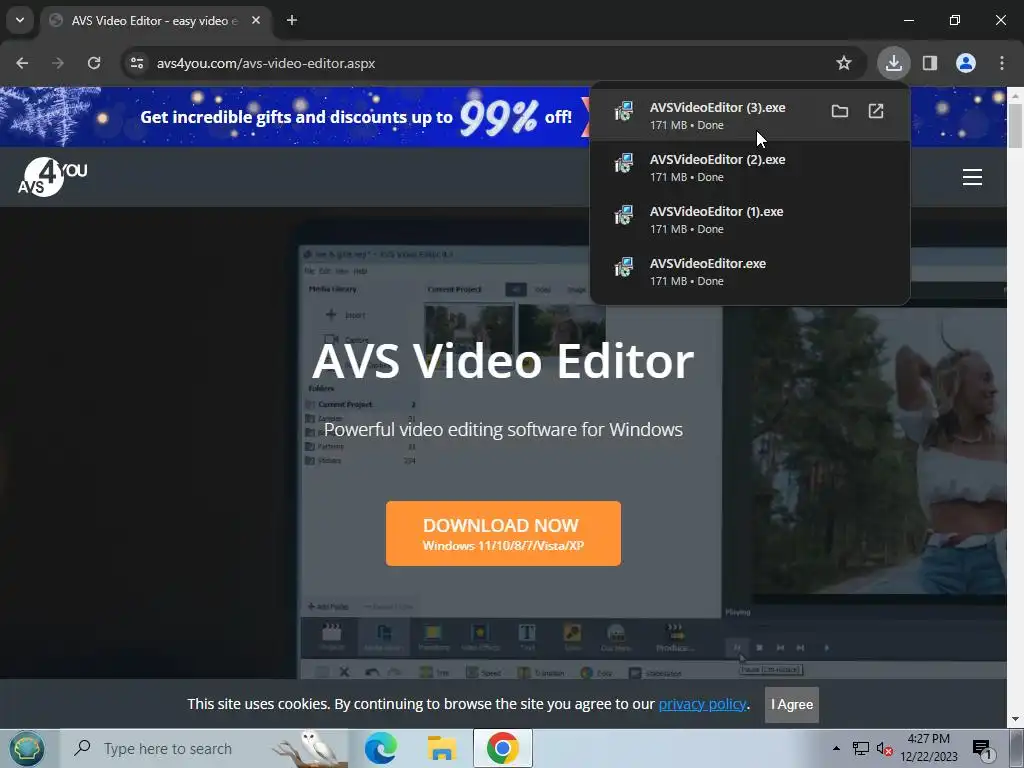Open site information icon in address bar

click(137, 63)
